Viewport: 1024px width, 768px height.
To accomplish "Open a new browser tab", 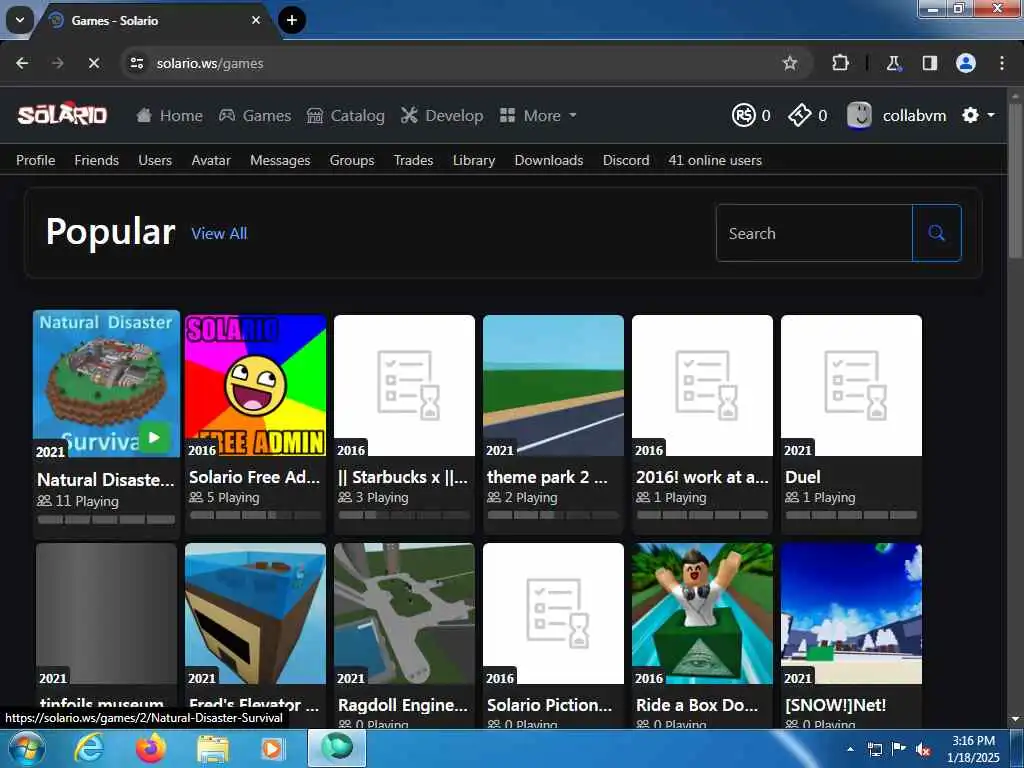I will (x=292, y=20).
